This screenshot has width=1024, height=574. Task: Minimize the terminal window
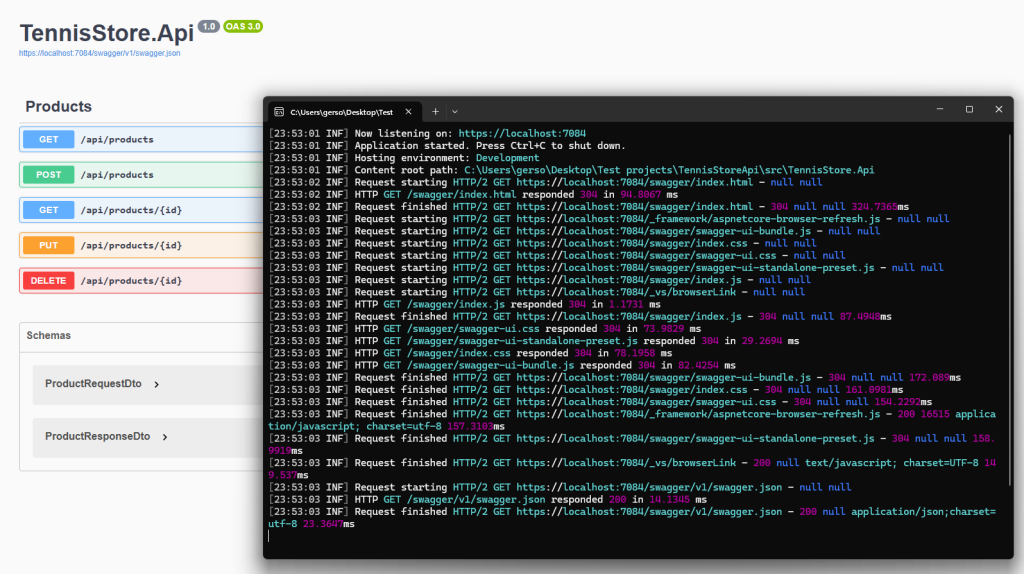[x=940, y=109]
